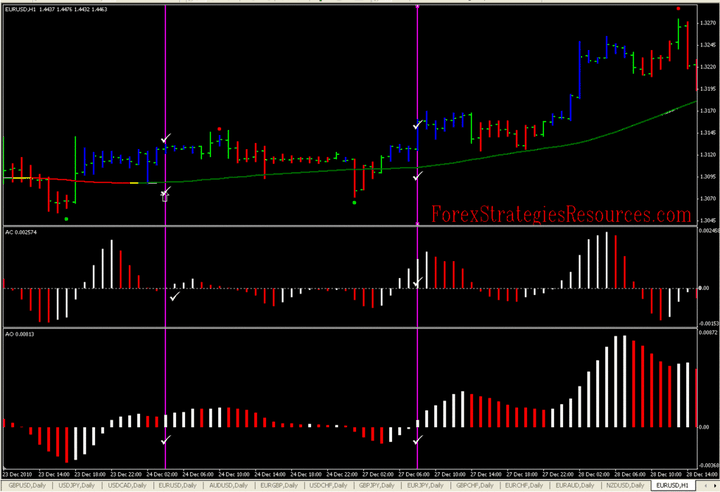Click the 1.3245 price scale value
720x492 pixels.
708,45
